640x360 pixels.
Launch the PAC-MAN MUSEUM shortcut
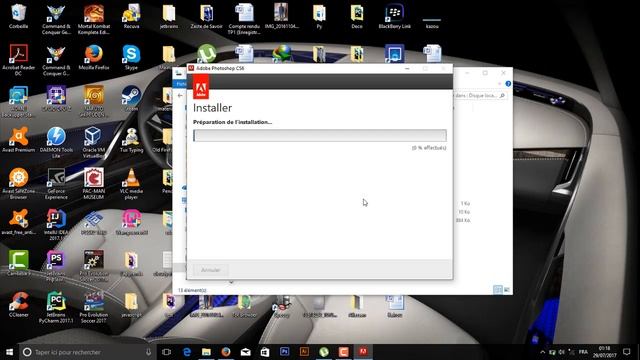(x=93, y=184)
